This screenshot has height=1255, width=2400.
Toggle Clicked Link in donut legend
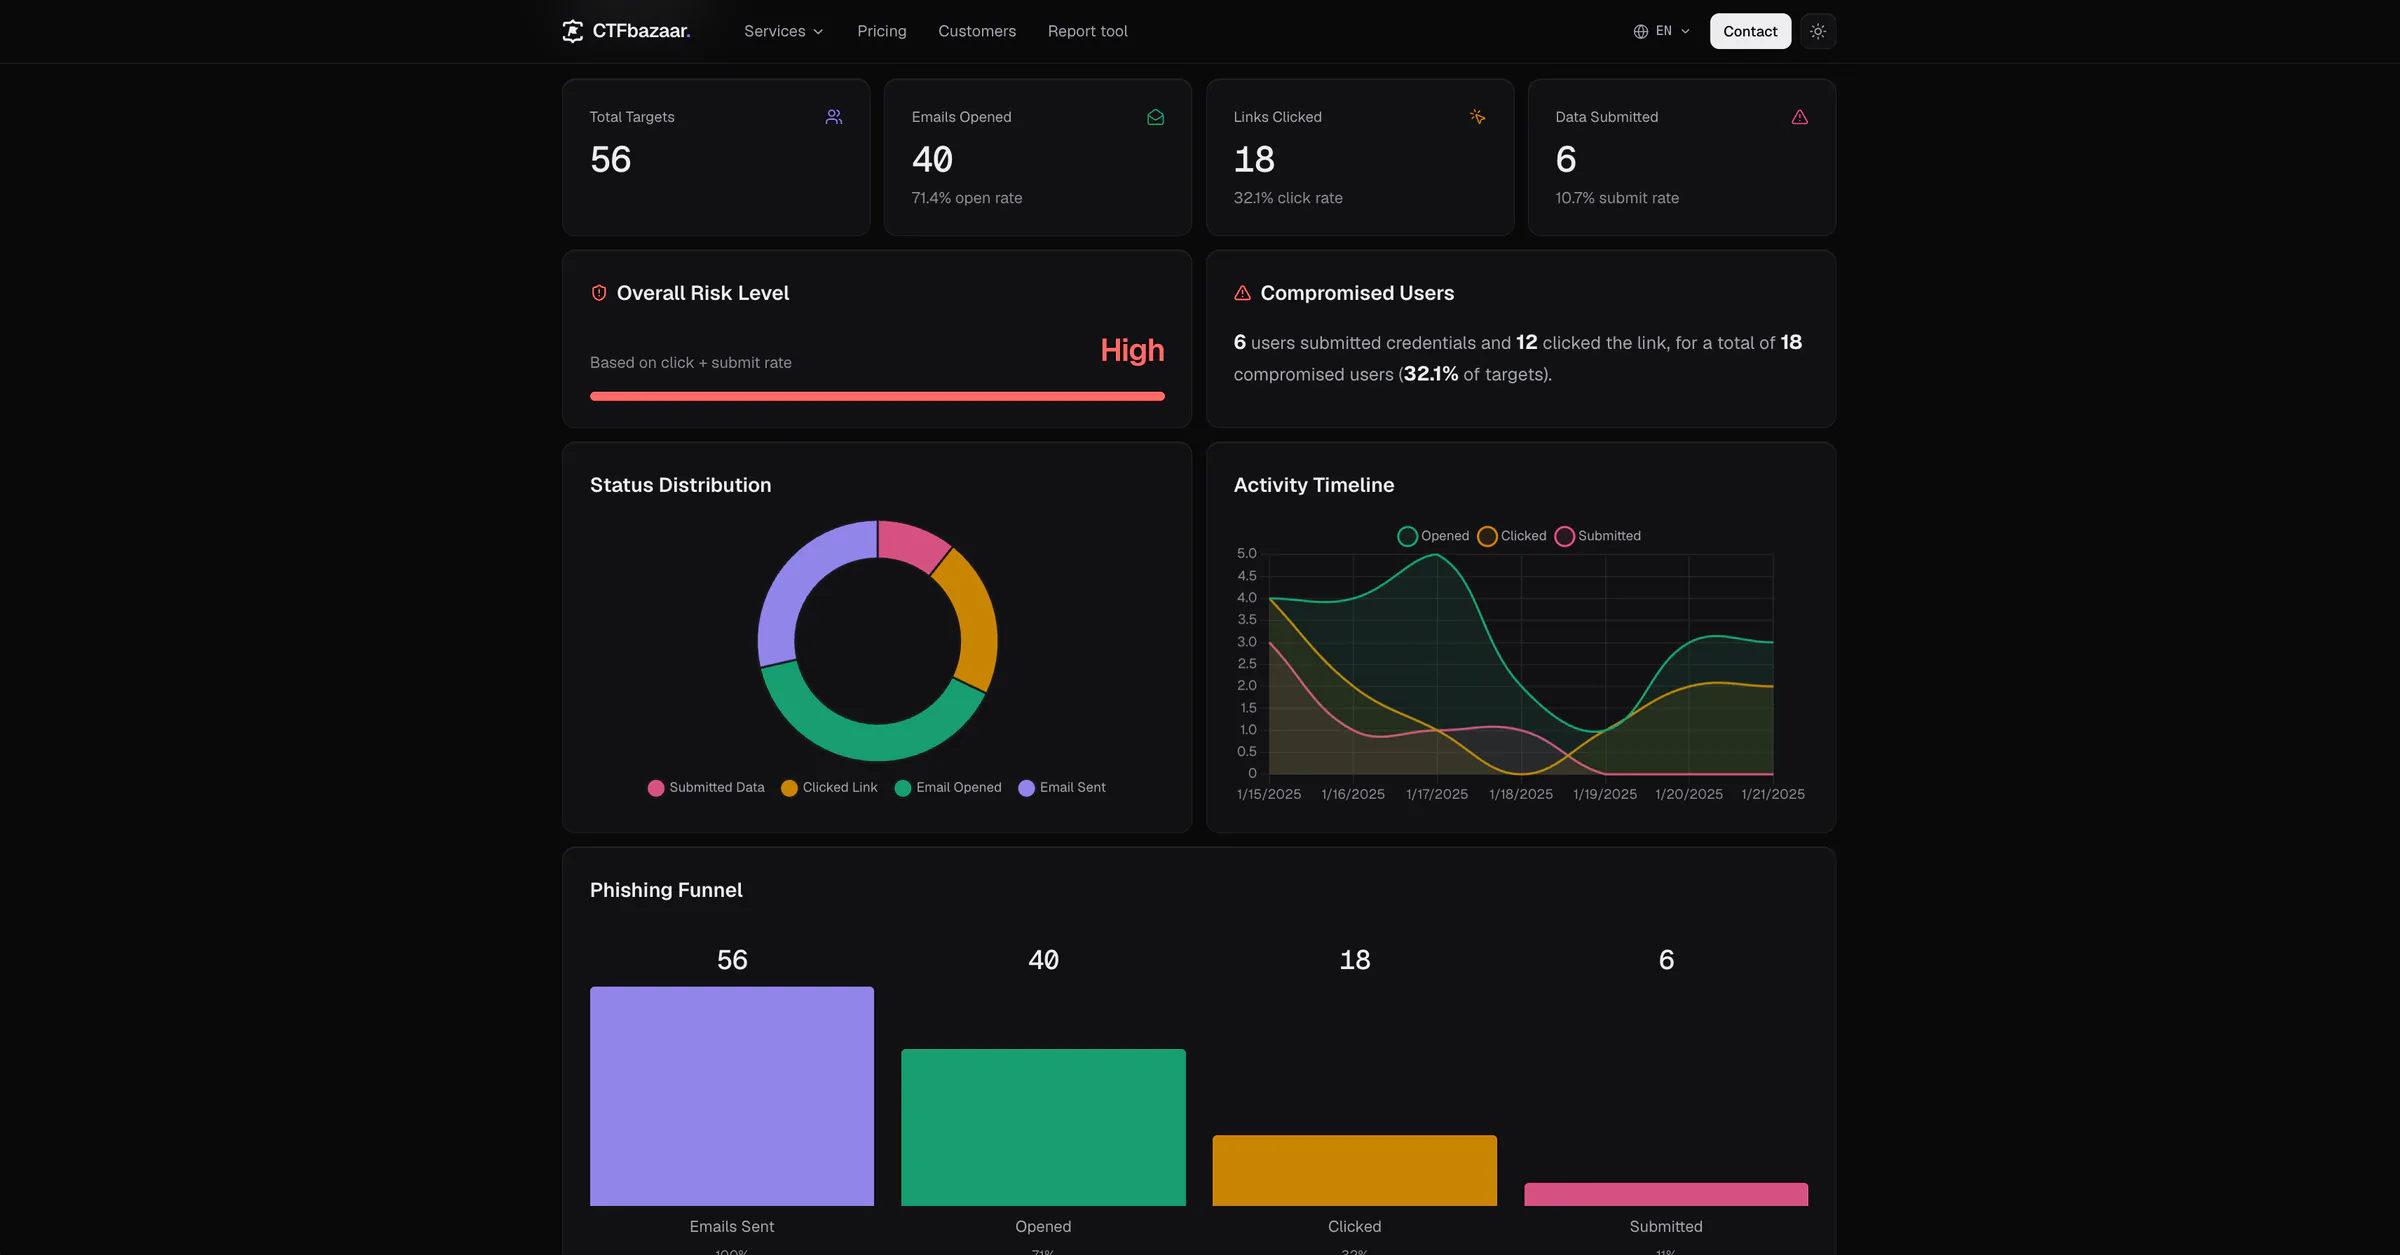coord(829,788)
